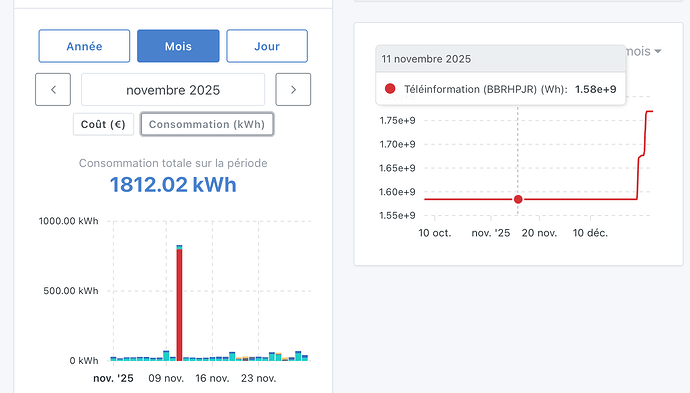
Task: Click the 16 nov. axis label
Action: tap(213, 378)
